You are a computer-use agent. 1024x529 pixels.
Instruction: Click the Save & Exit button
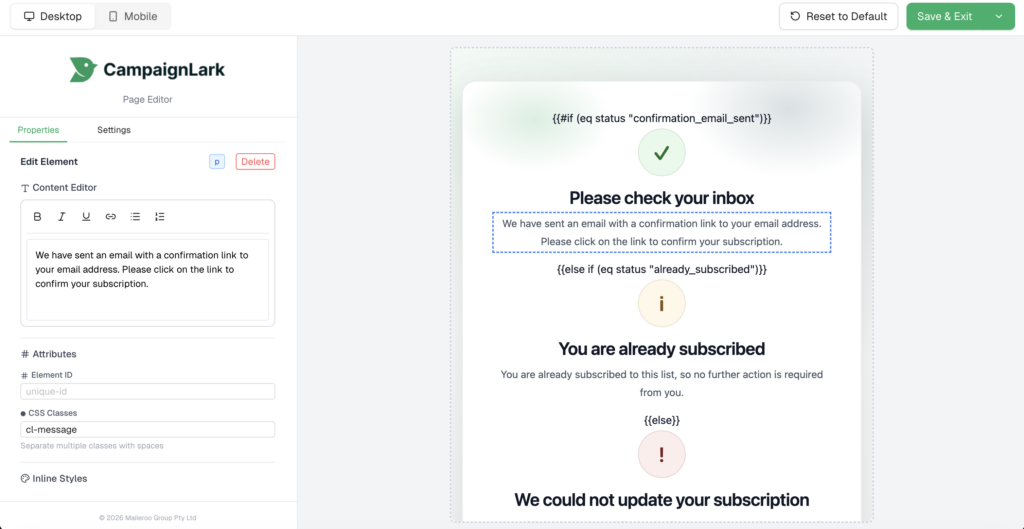944,16
